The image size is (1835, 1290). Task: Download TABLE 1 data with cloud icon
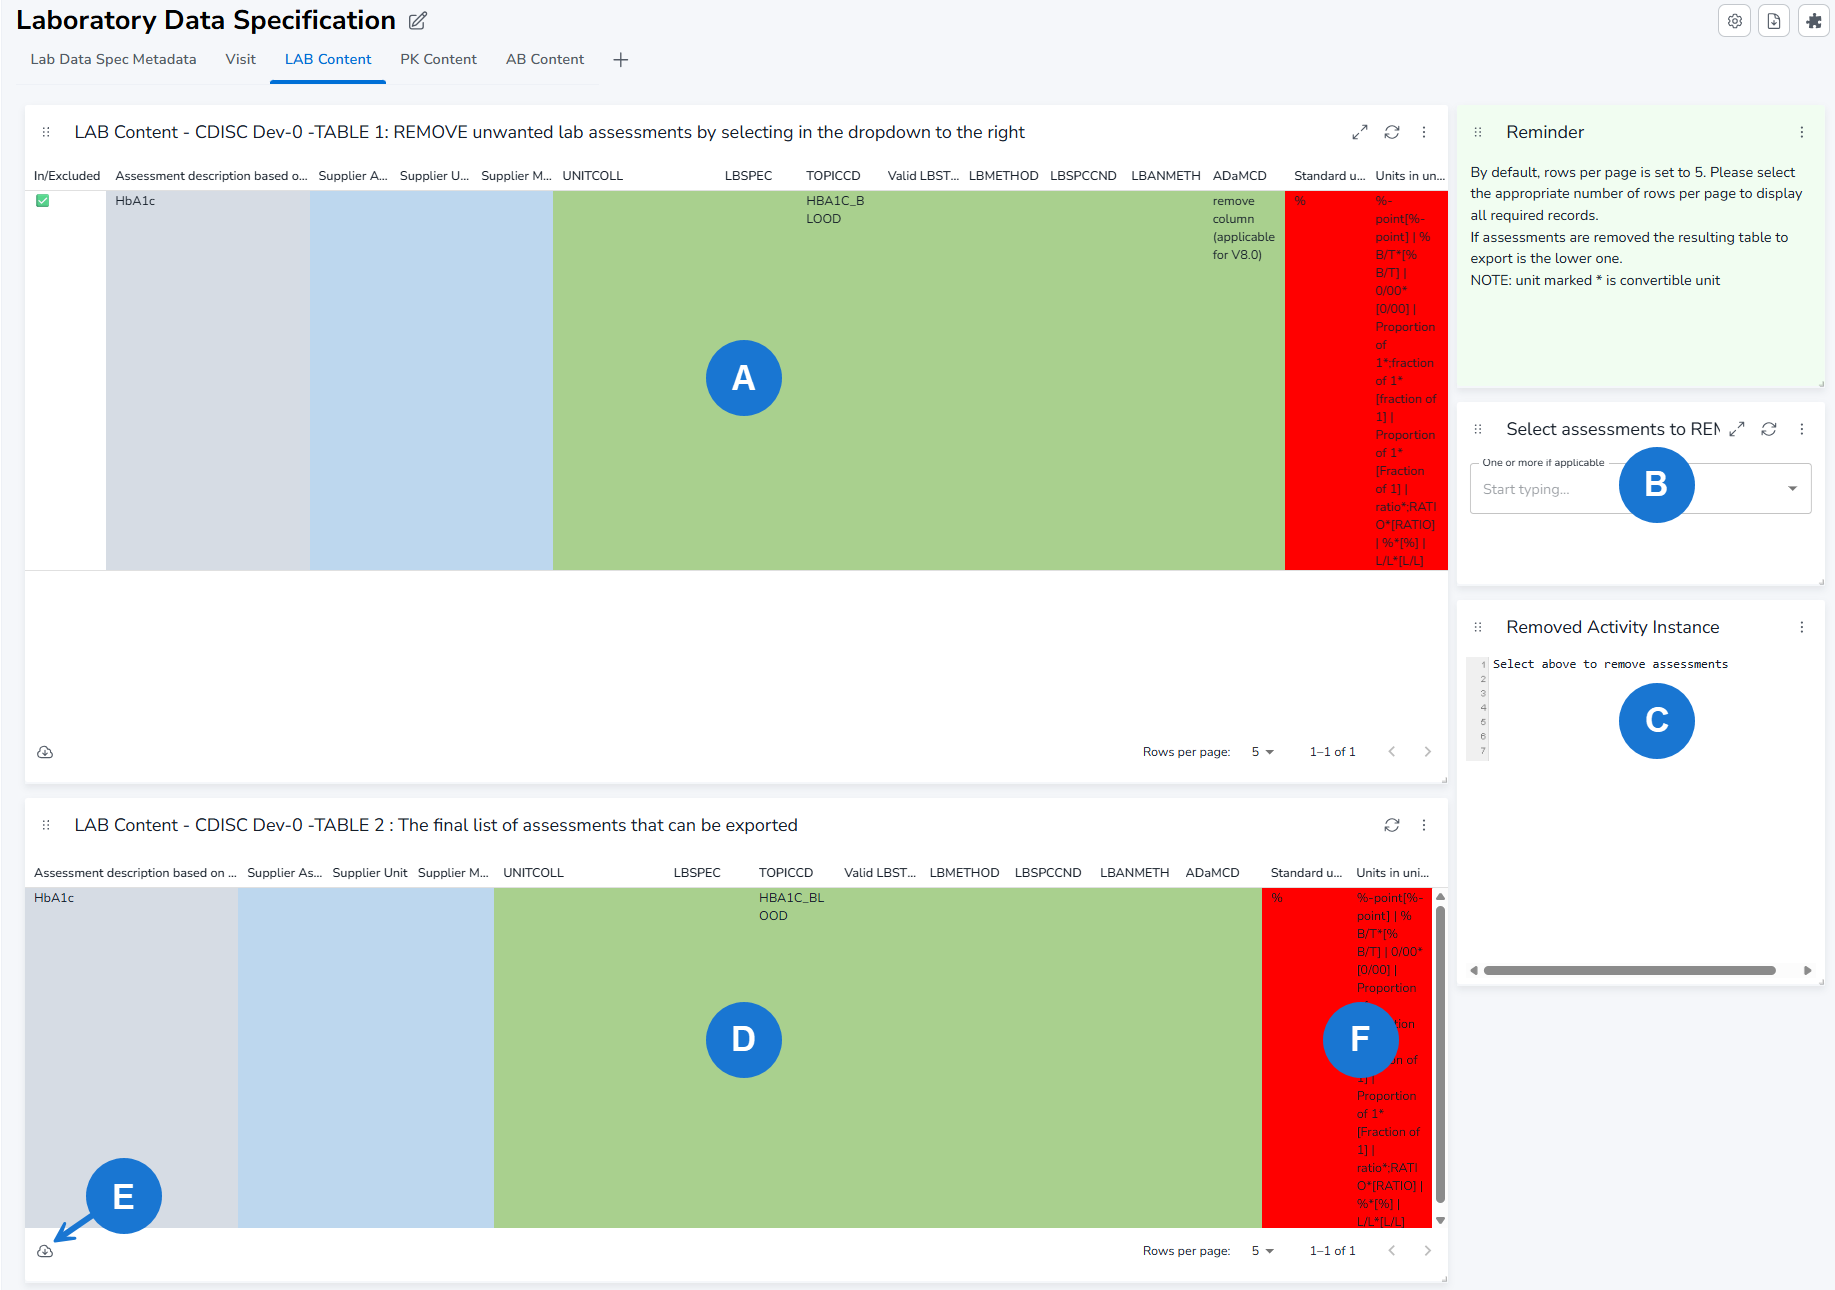(45, 752)
